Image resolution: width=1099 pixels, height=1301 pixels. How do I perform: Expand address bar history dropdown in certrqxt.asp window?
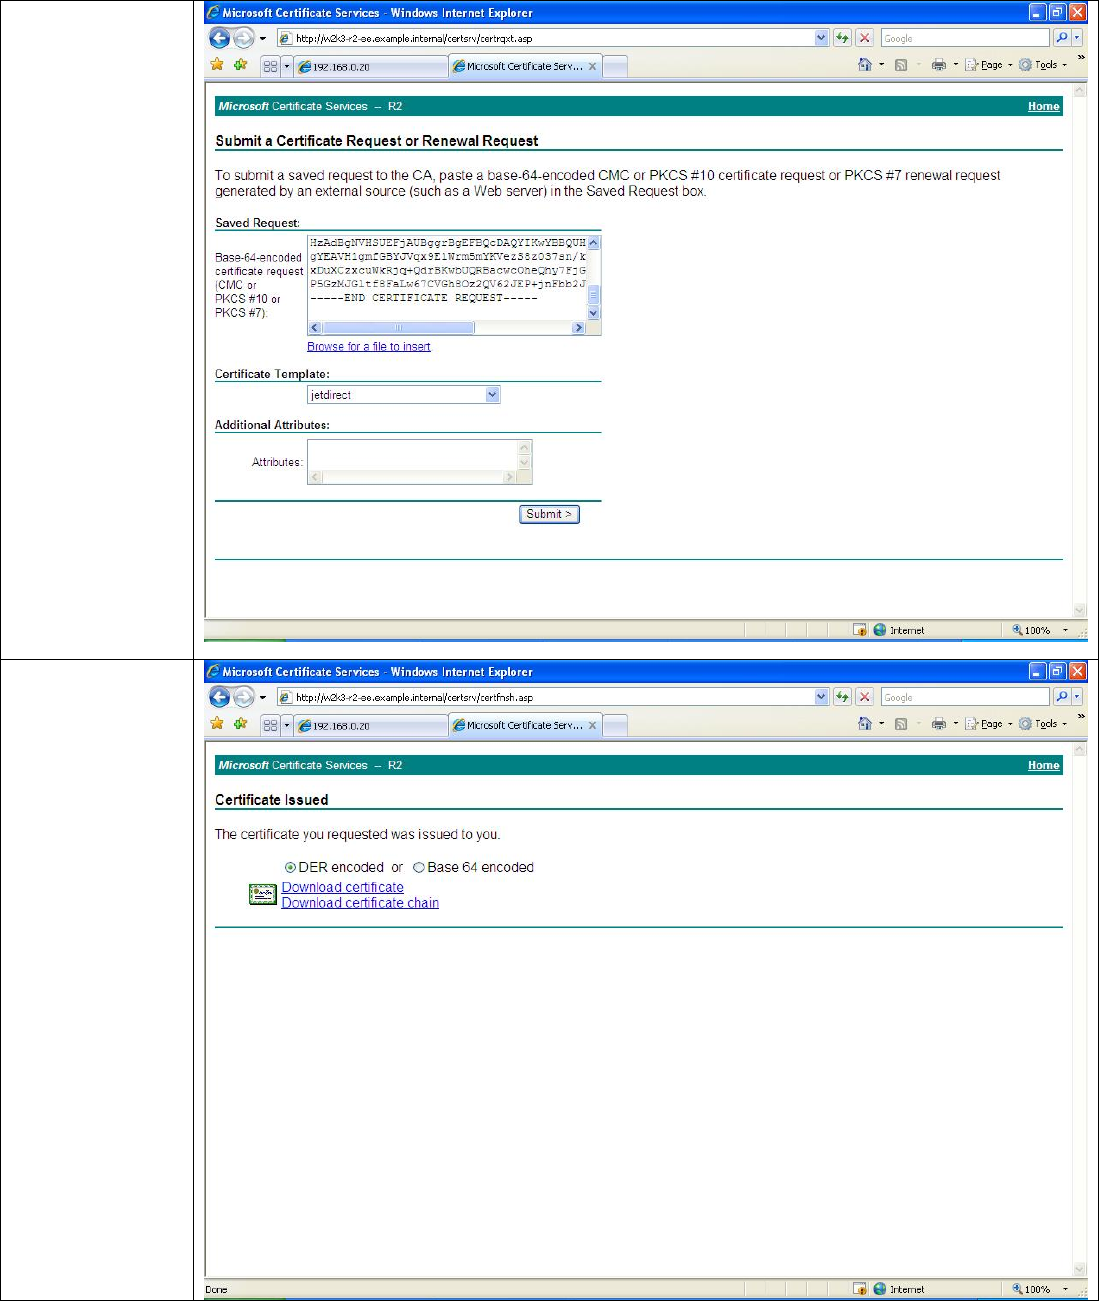click(821, 38)
